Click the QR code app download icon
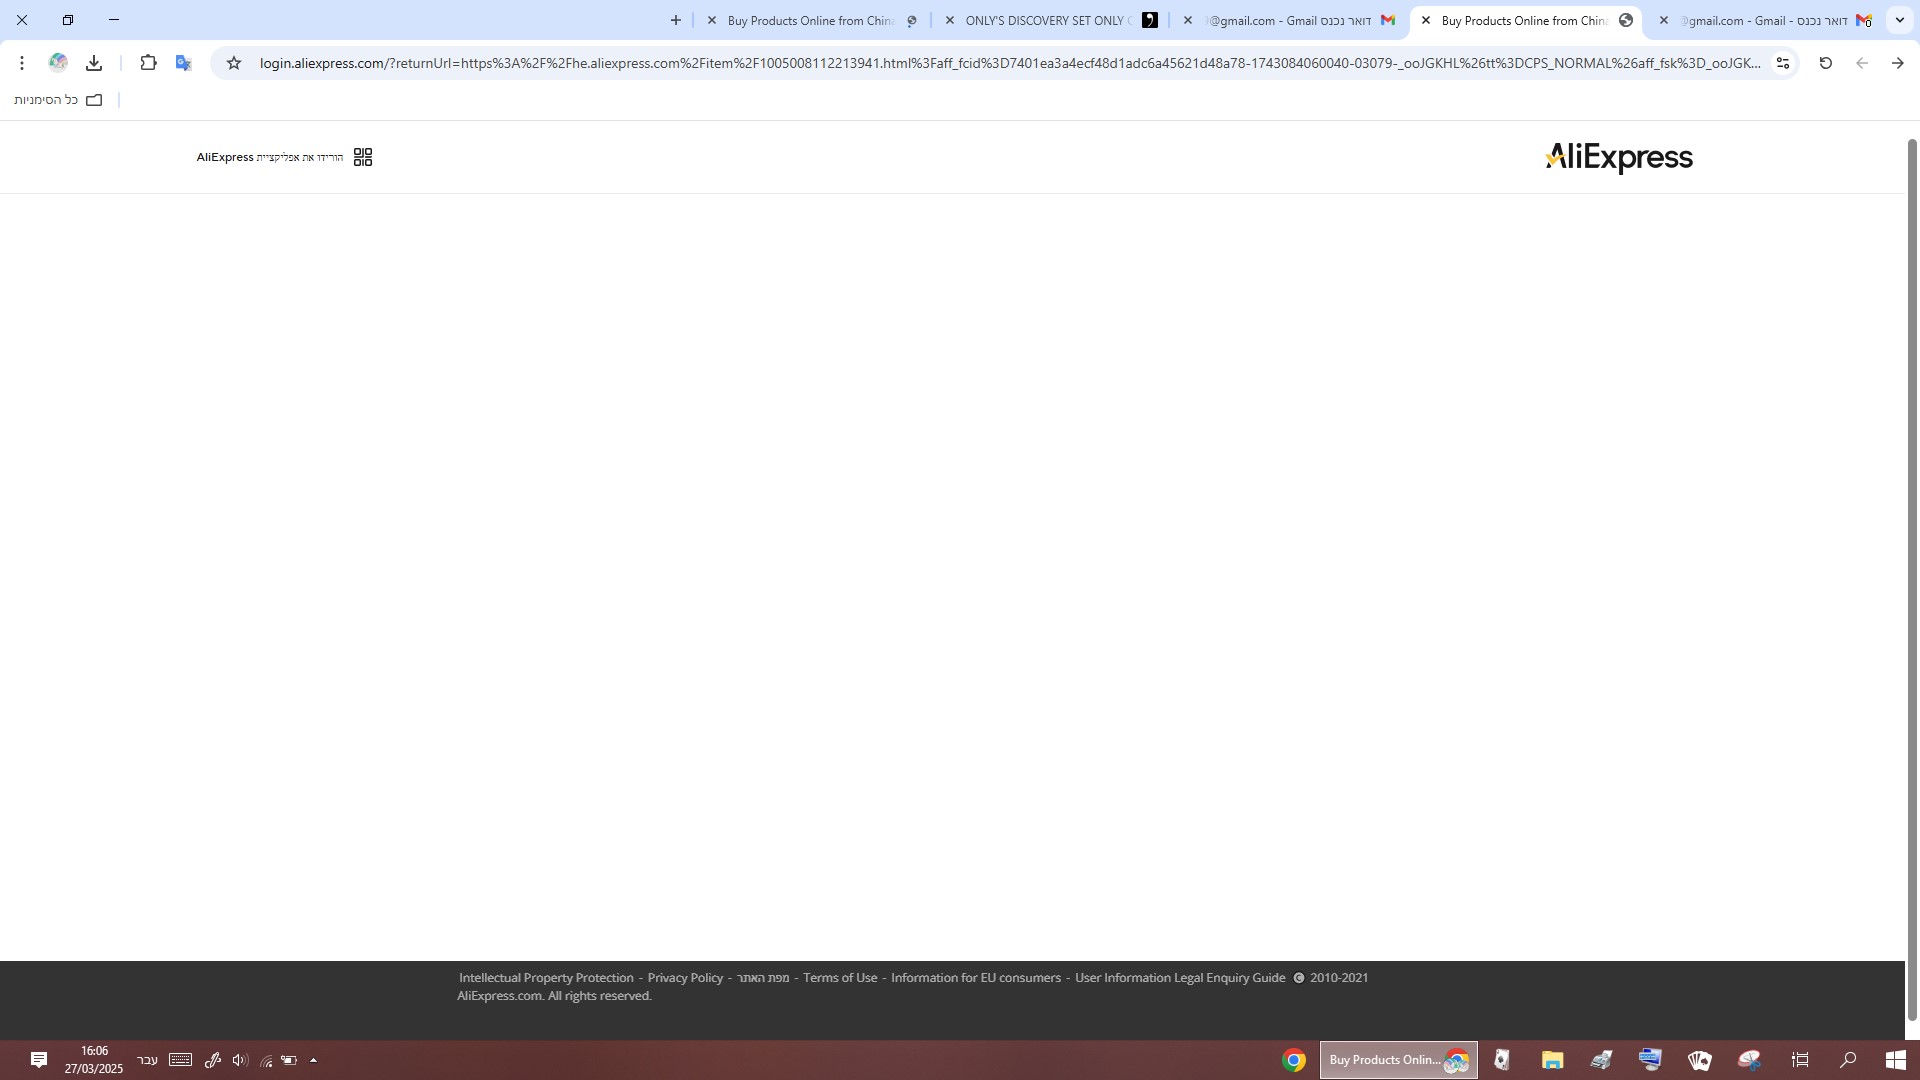Viewport: 1920px width, 1080px height. tap(363, 157)
